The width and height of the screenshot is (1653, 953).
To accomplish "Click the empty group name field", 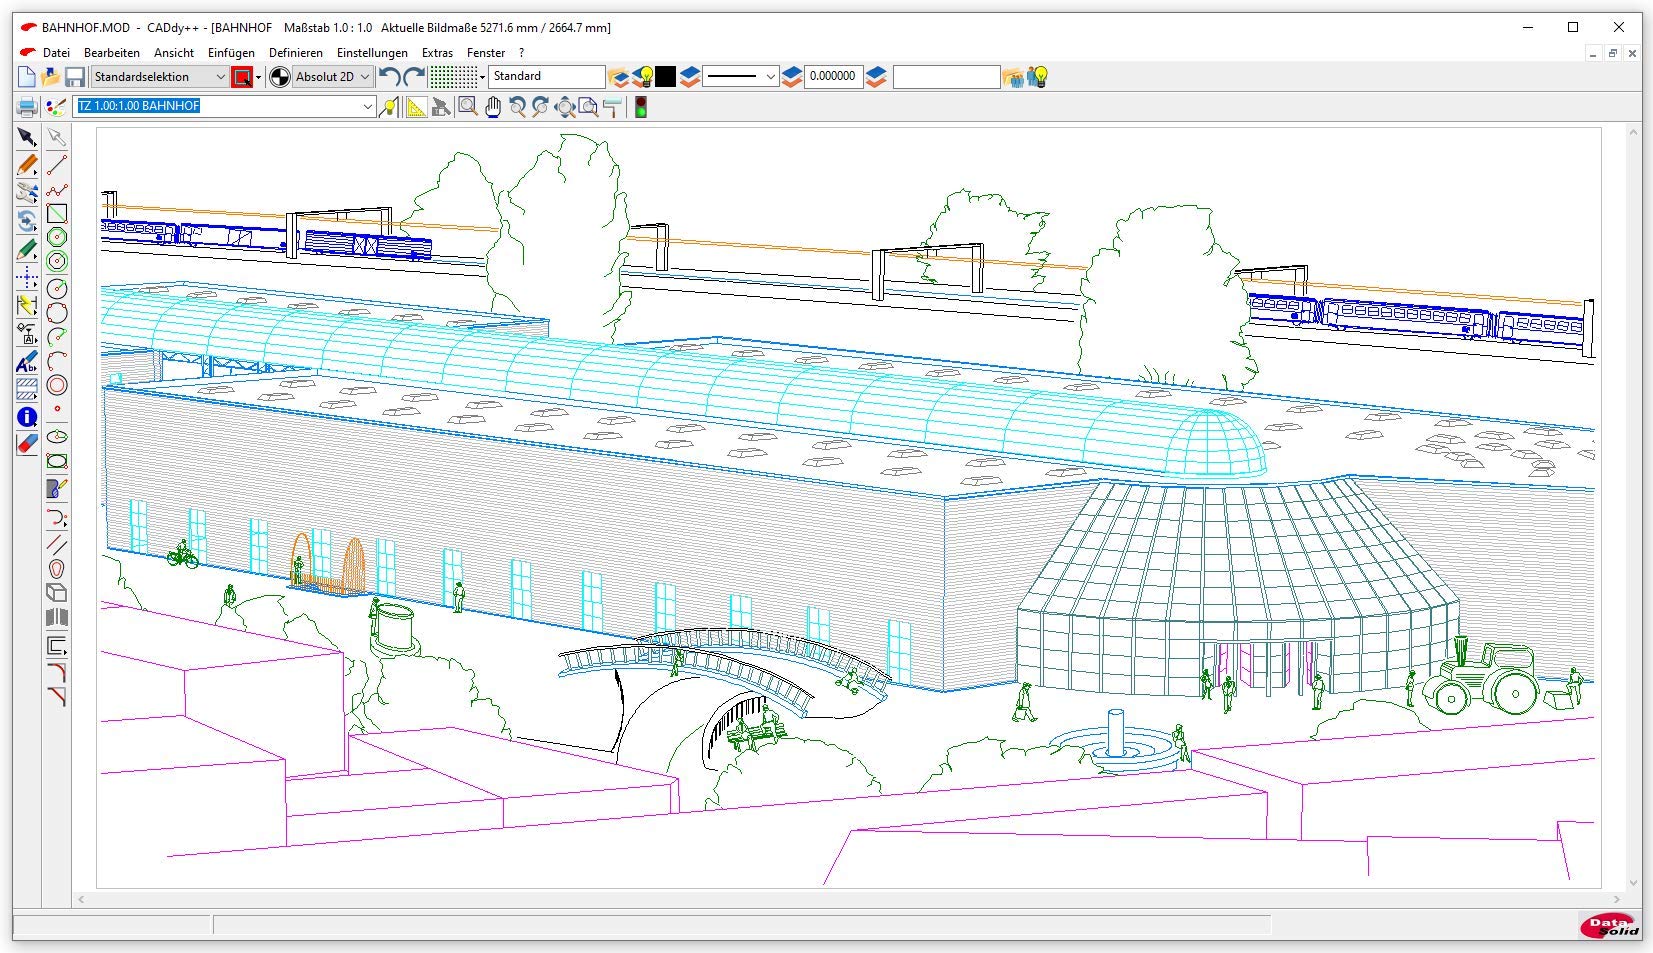I will tap(946, 77).
